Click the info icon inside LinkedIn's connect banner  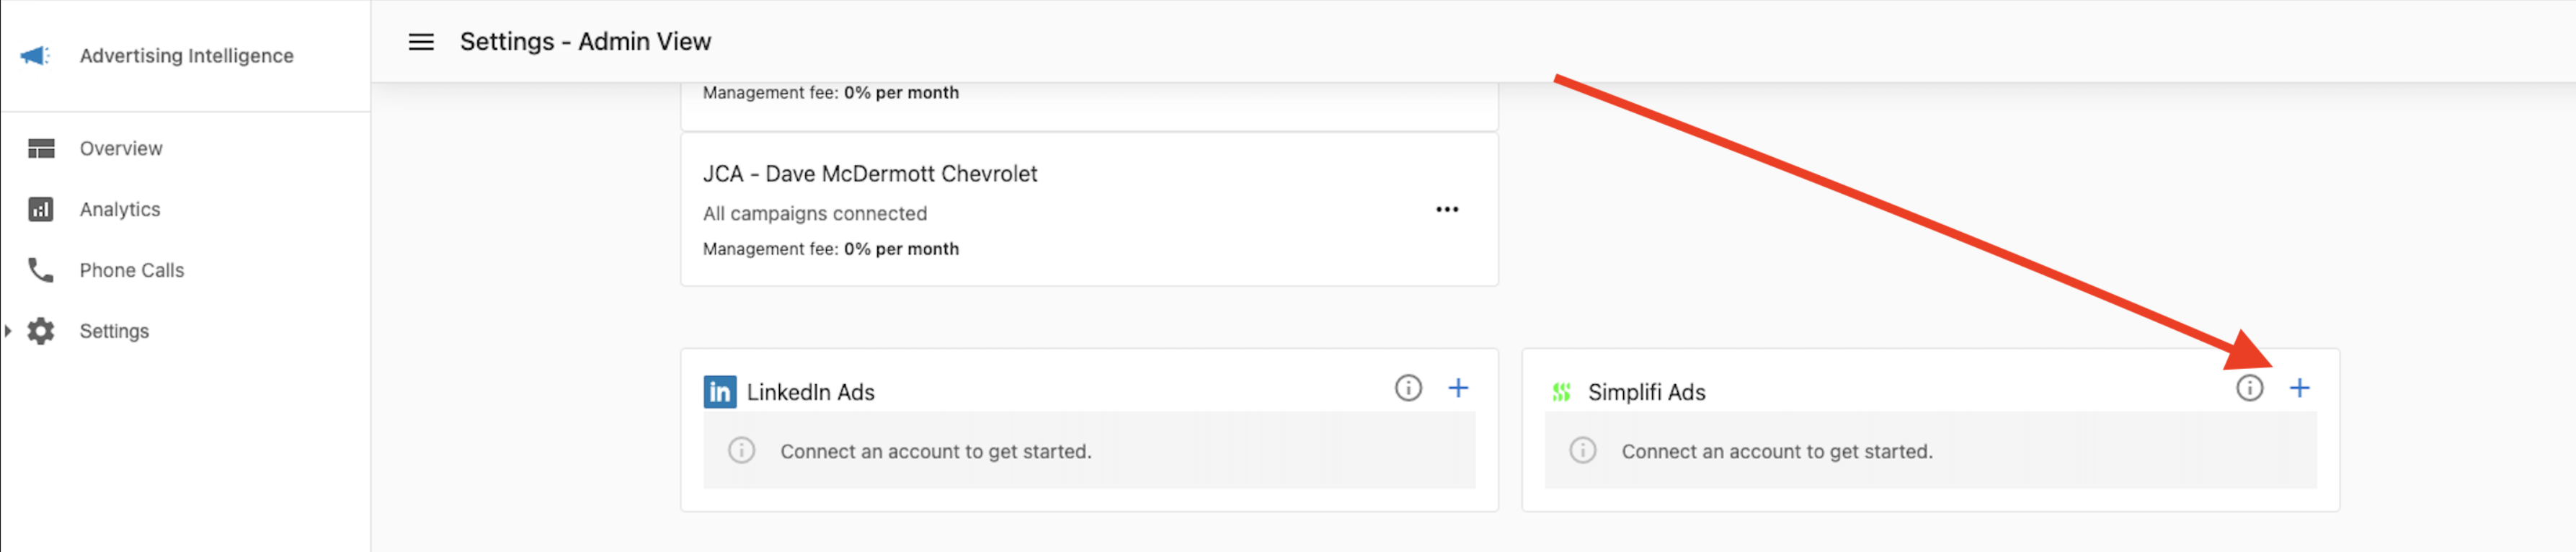point(740,451)
